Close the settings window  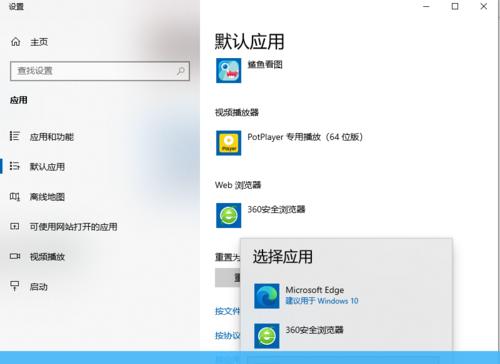484,6
